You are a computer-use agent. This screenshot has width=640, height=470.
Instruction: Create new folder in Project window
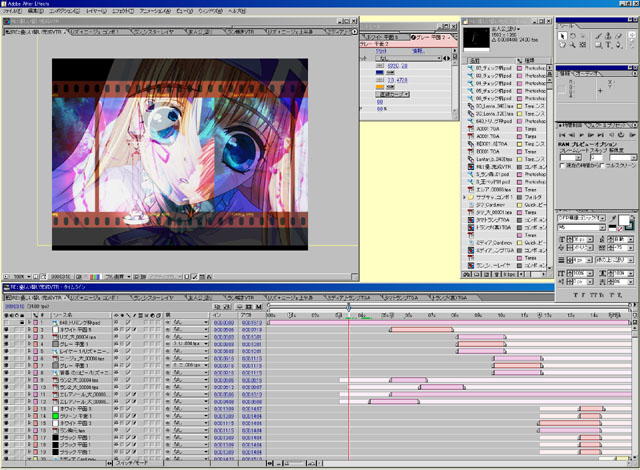click(x=476, y=275)
